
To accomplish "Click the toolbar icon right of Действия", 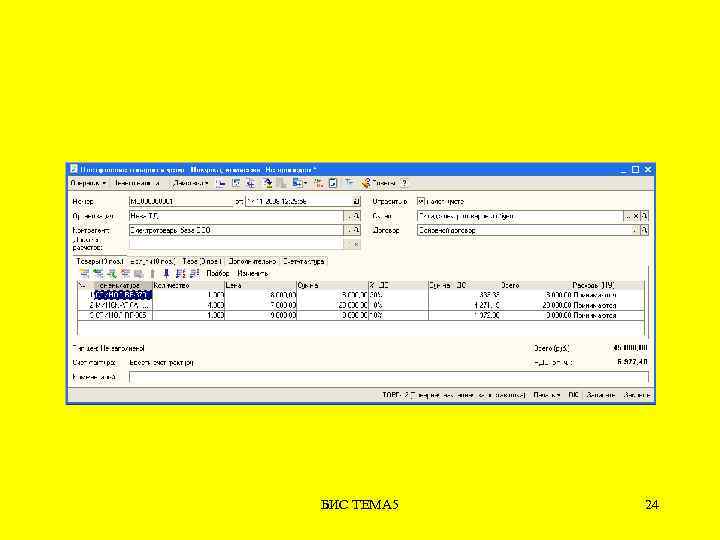I will (x=221, y=183).
